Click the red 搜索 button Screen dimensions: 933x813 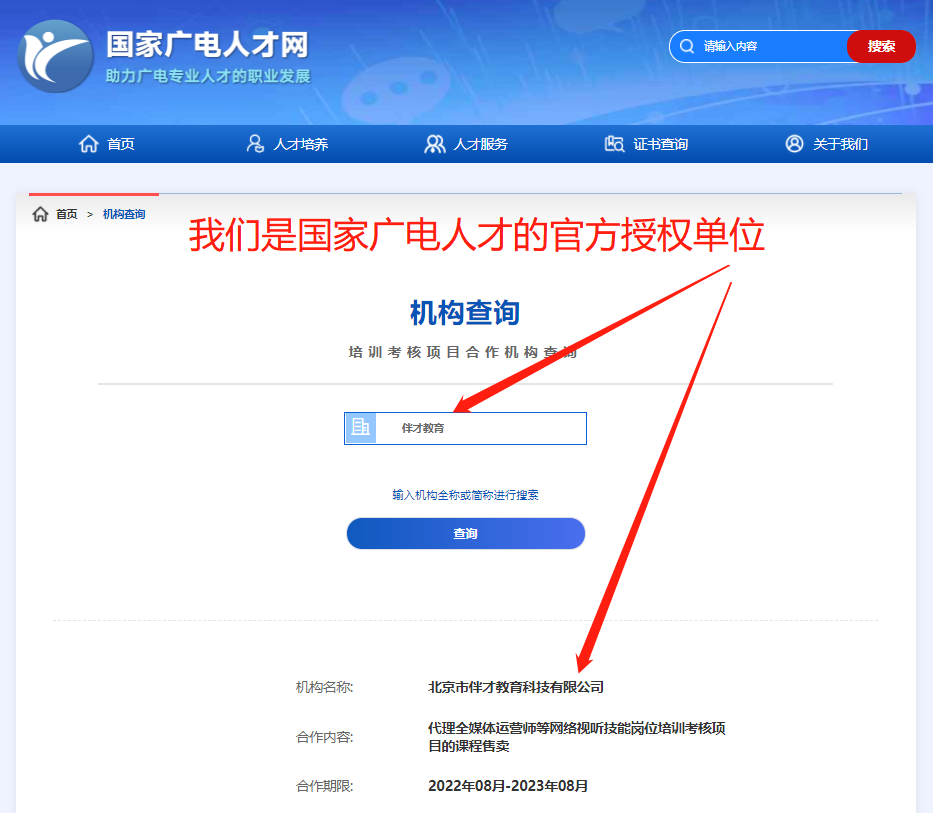tap(881, 46)
